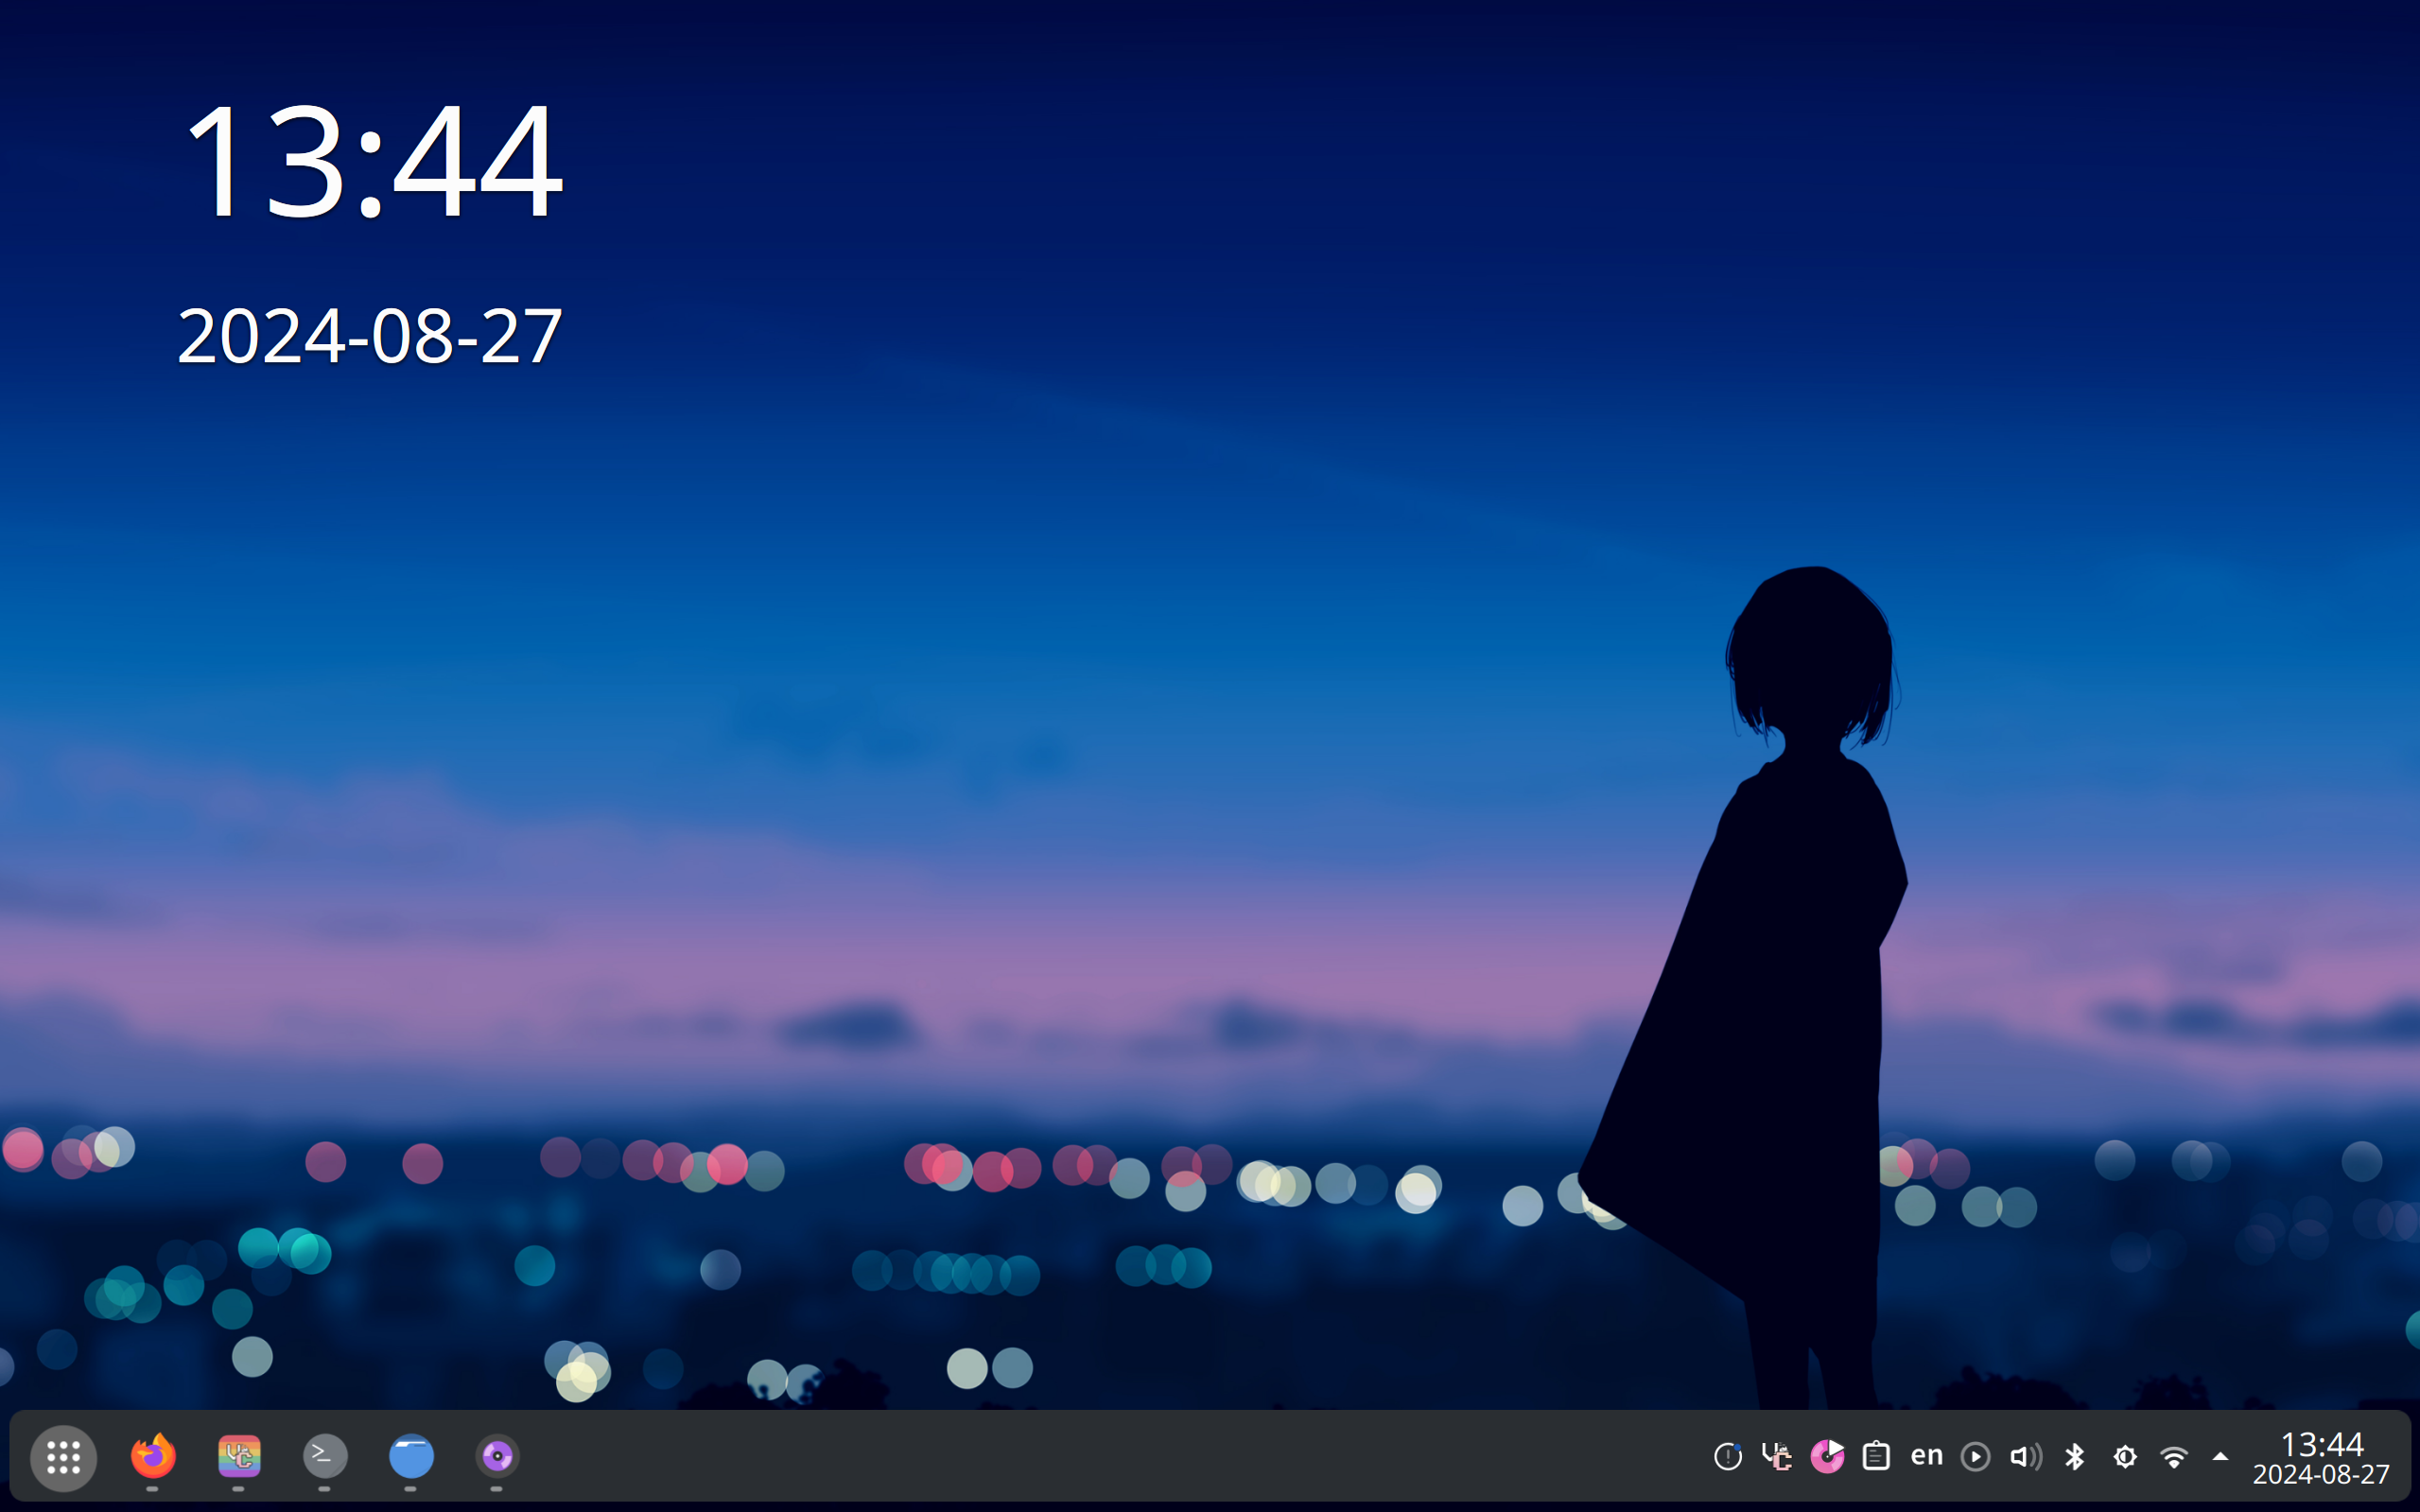The width and height of the screenshot is (2420, 1512).
Task: Click the 2024-08-27 desktop date text
Action: point(370,336)
